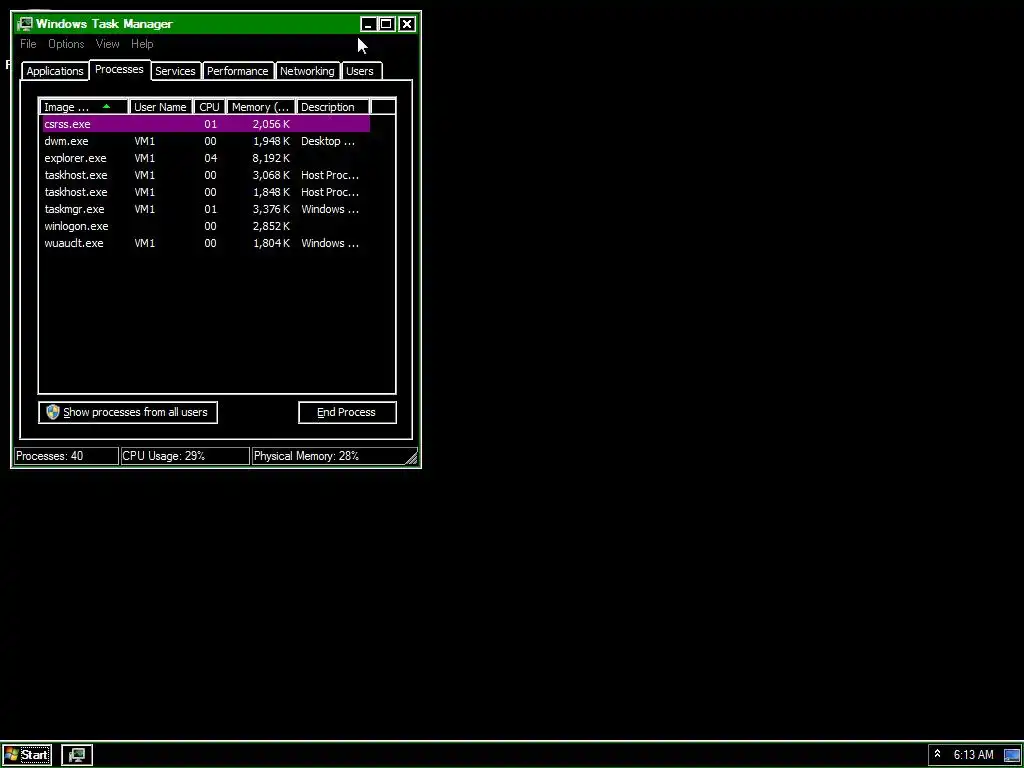Close the Task Manager window
The width and height of the screenshot is (1024, 768).
(x=407, y=24)
